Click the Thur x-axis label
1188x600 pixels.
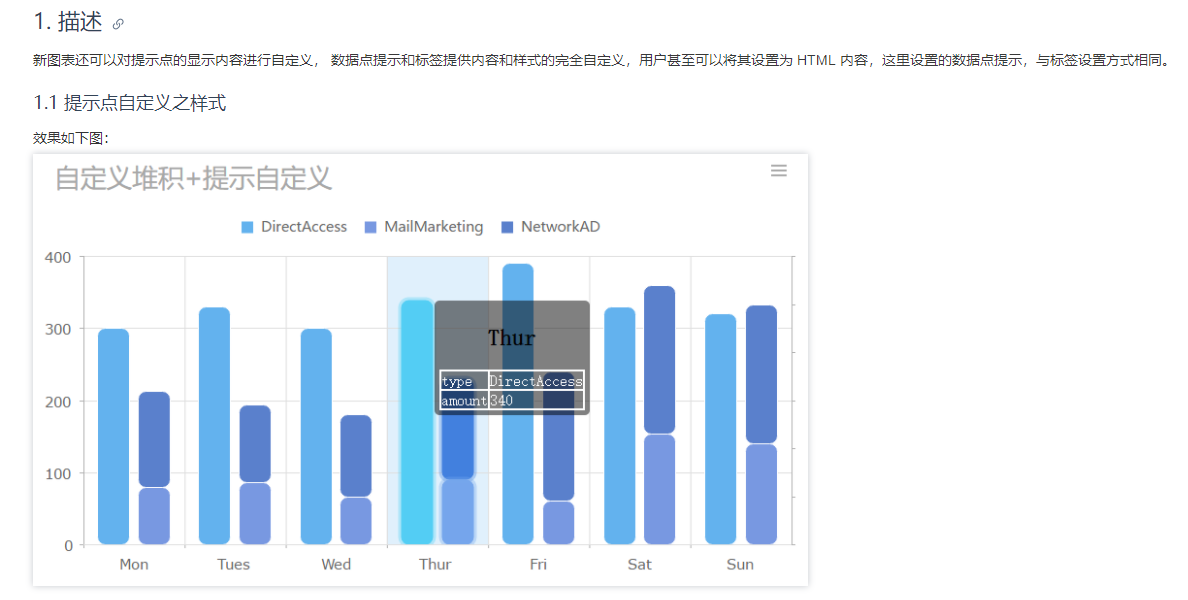435,564
